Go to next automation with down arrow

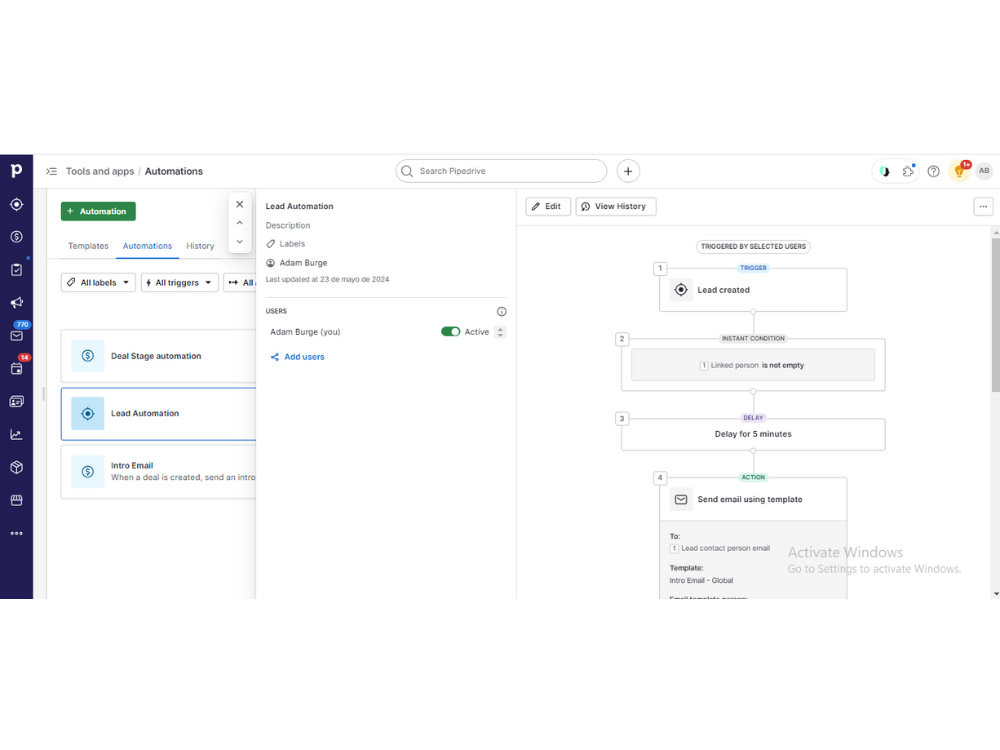[x=240, y=242]
